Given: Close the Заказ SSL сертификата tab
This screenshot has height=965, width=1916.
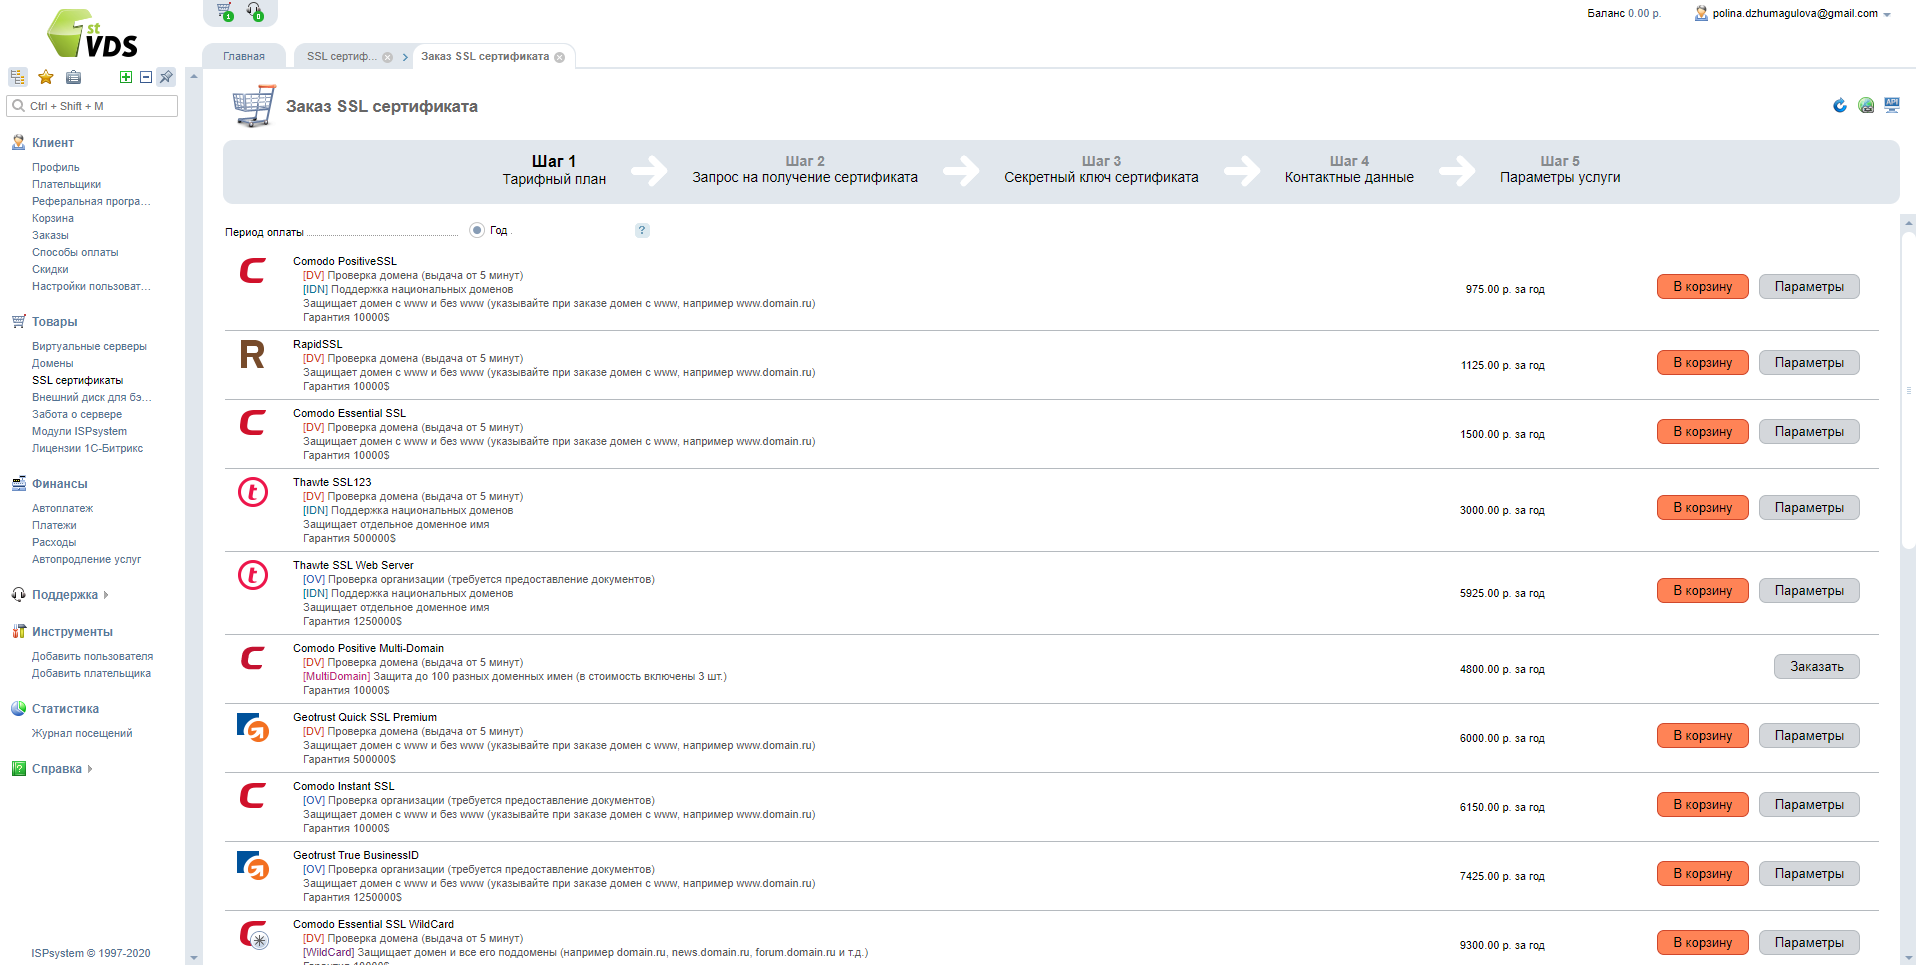Looking at the screenshot, I should coord(559,57).
